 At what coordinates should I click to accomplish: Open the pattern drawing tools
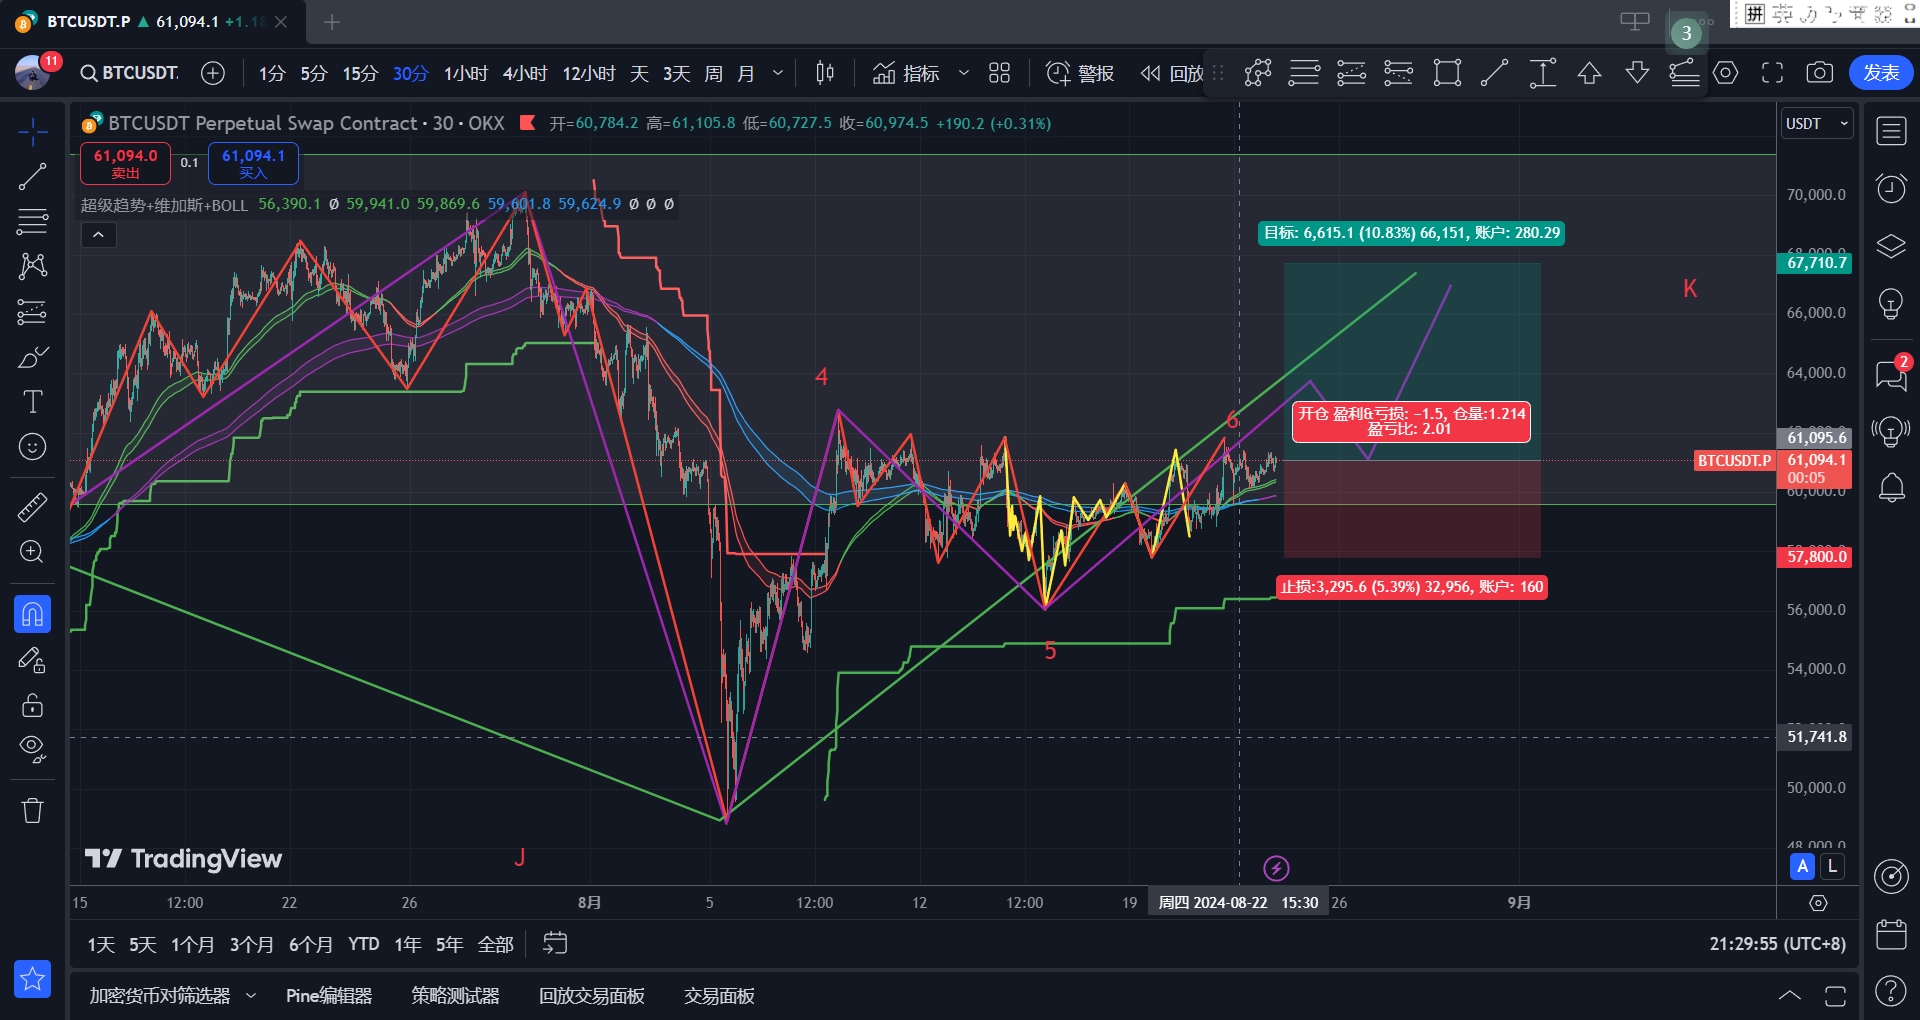32,266
